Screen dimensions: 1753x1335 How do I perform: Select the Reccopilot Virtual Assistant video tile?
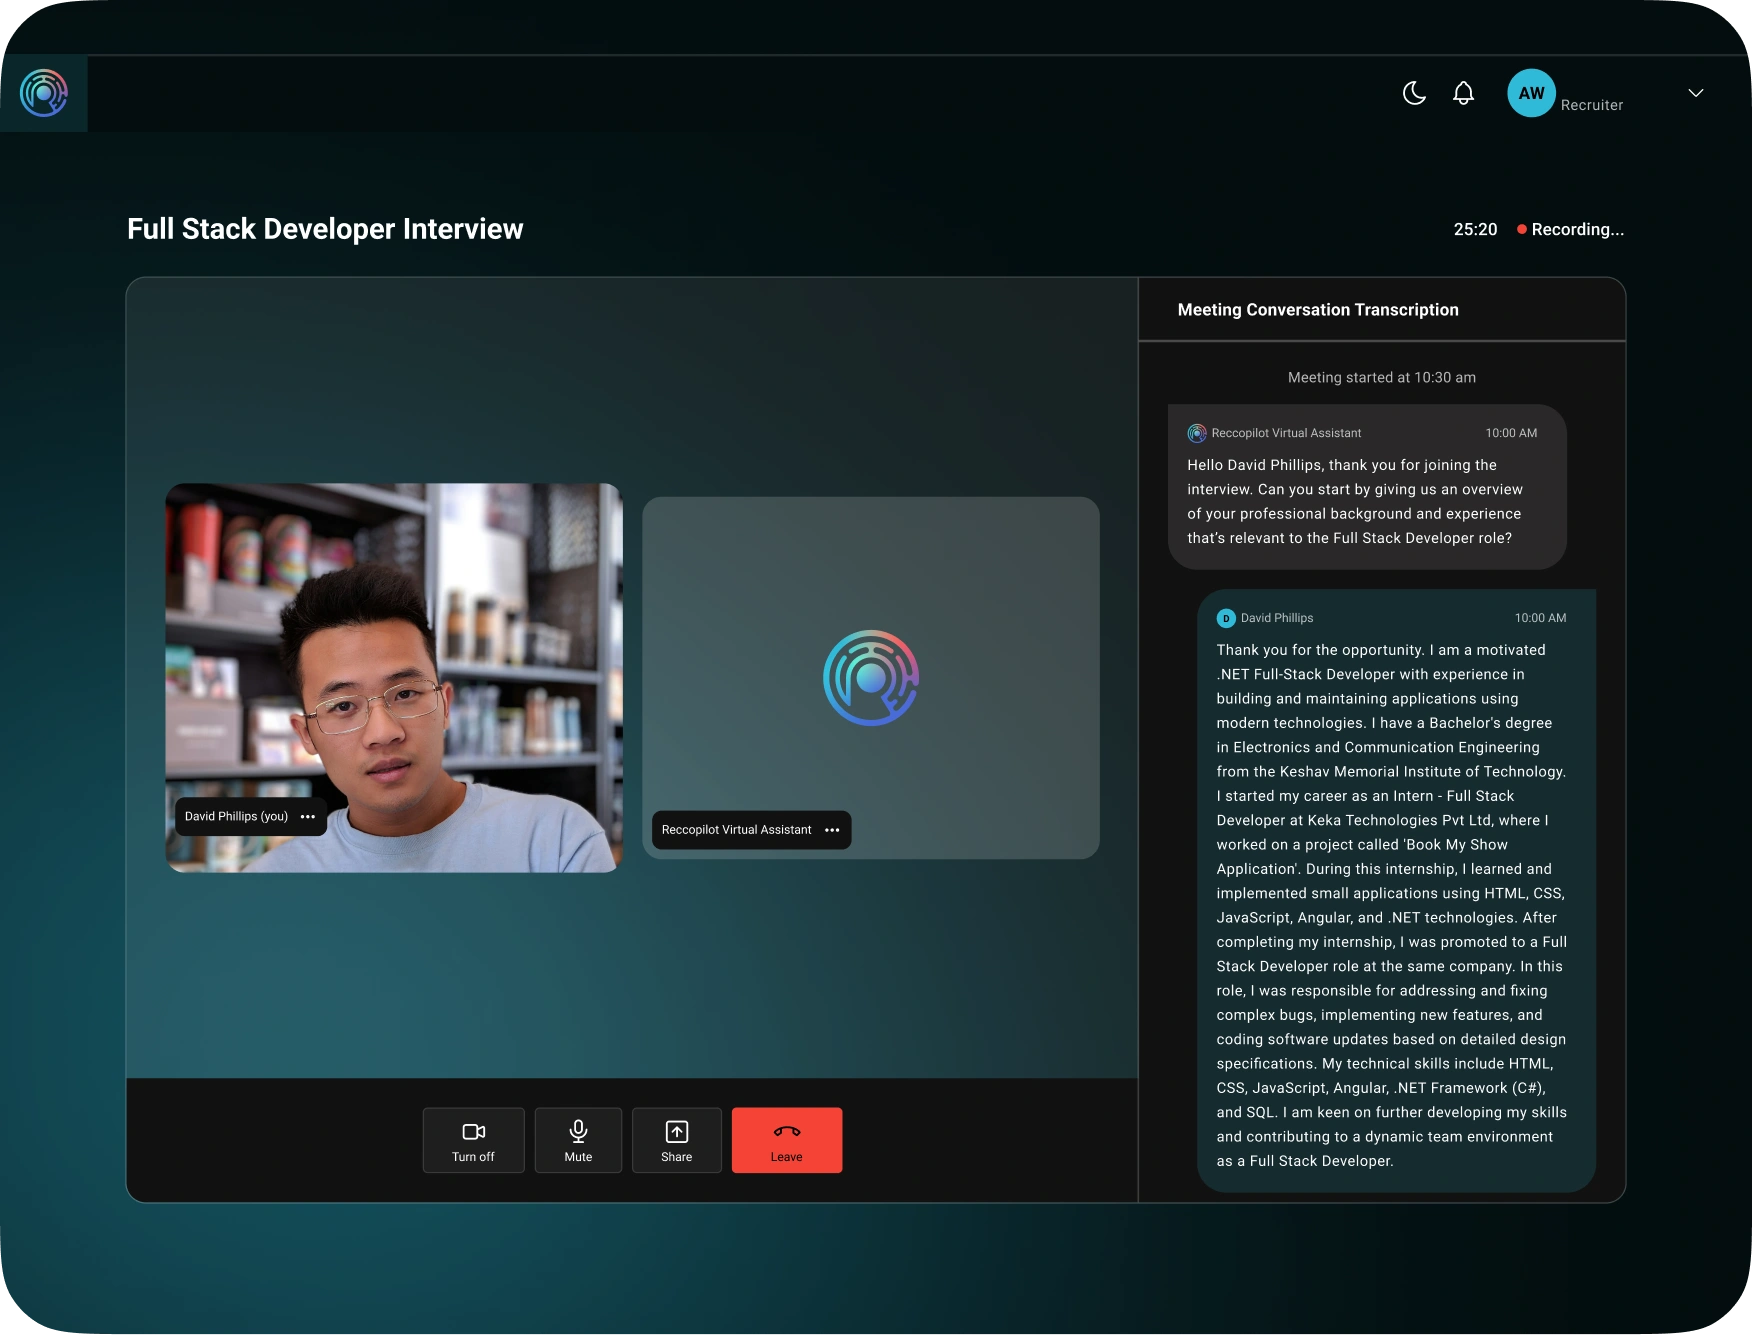click(x=871, y=678)
